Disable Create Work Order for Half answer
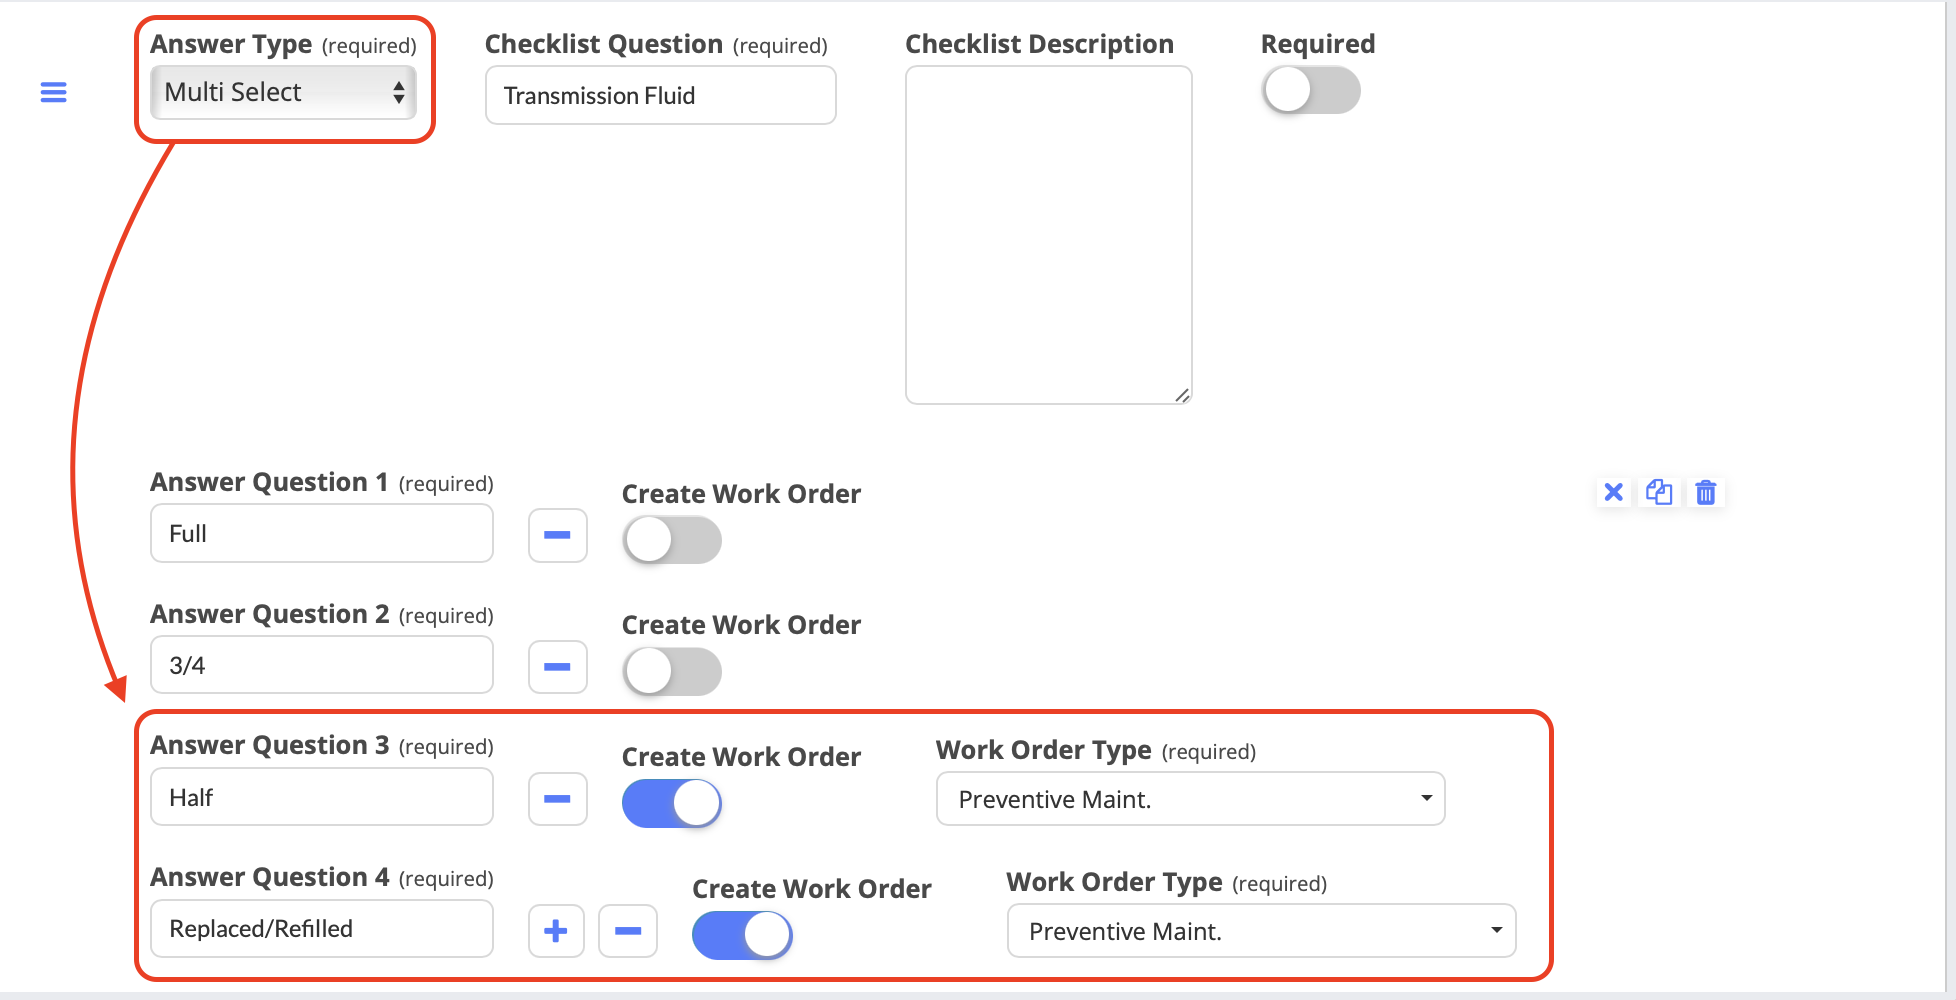Screen dimensions: 1956x1000 pos(672,803)
